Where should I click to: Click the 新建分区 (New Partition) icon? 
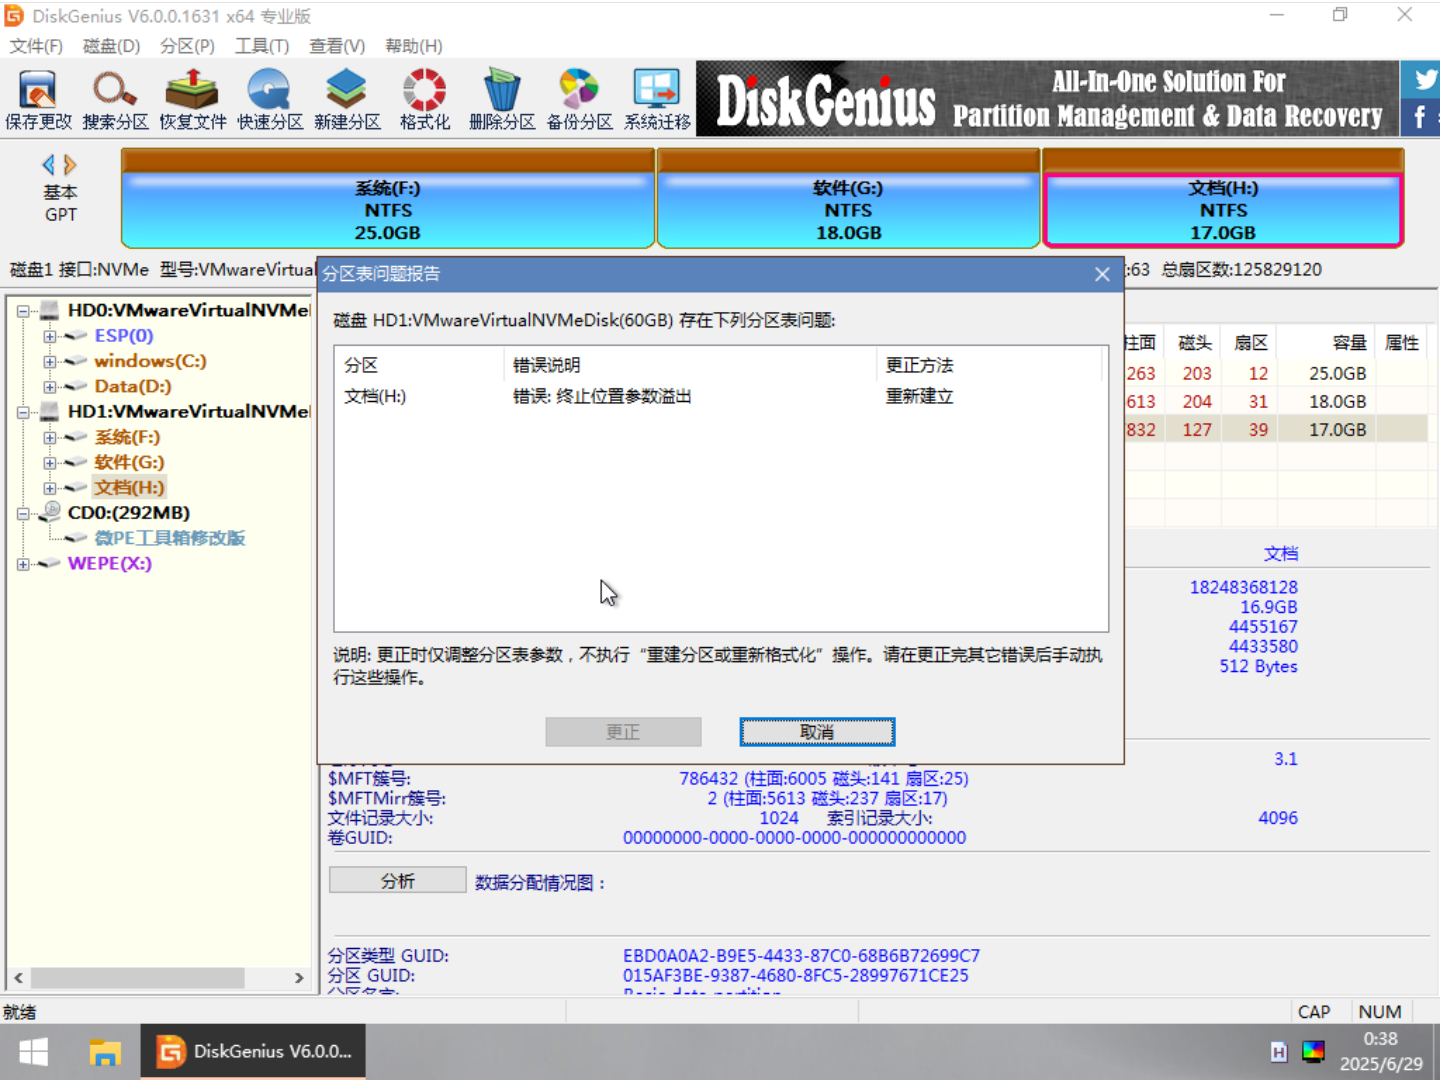click(x=345, y=97)
